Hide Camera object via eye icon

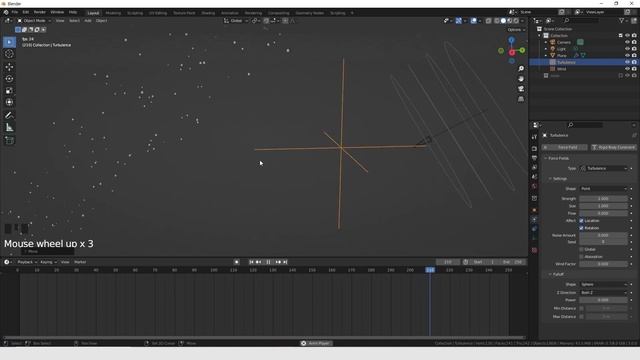(x=627, y=42)
